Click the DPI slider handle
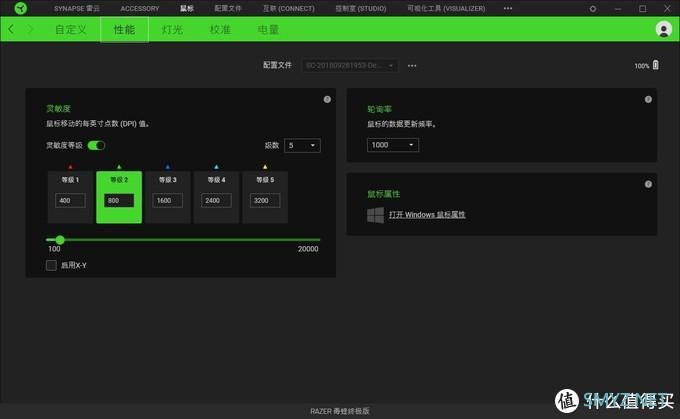The height and width of the screenshot is (419, 680). pos(60,239)
